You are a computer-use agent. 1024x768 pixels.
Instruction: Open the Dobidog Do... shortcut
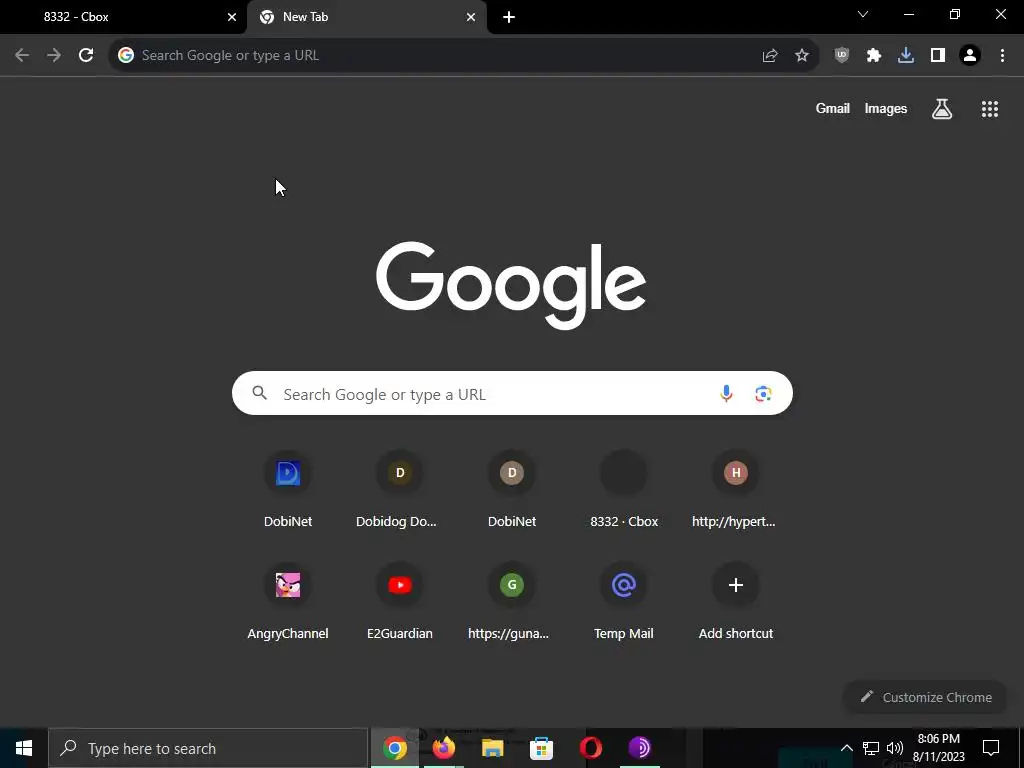tap(400, 490)
